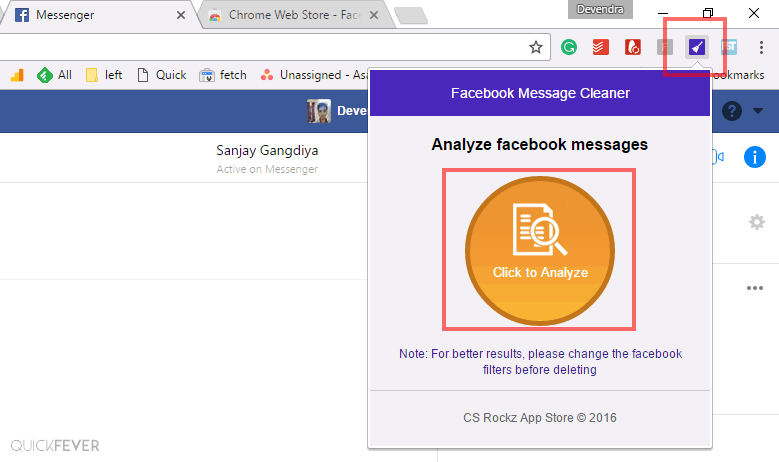
Task: Click the CS Rockz App Store footer text
Action: click(540, 418)
